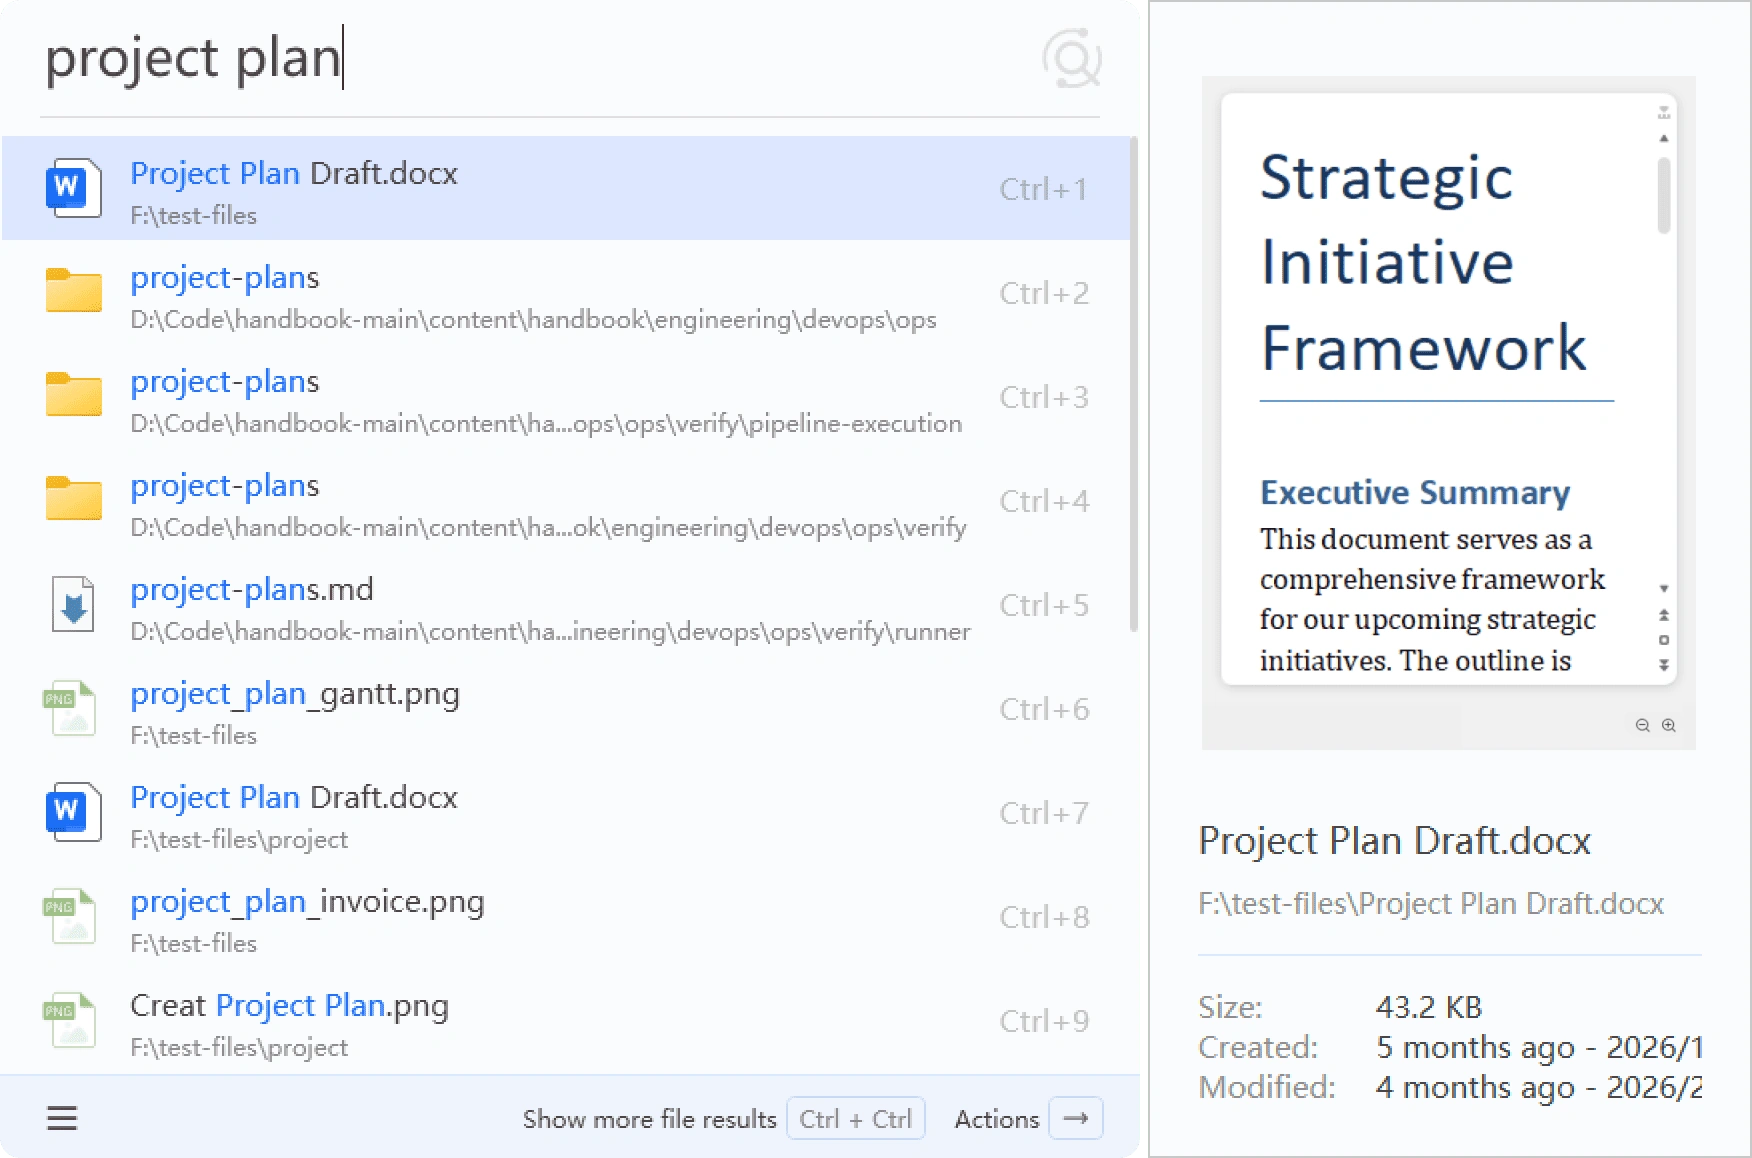Click the Created date value

1538,1046
